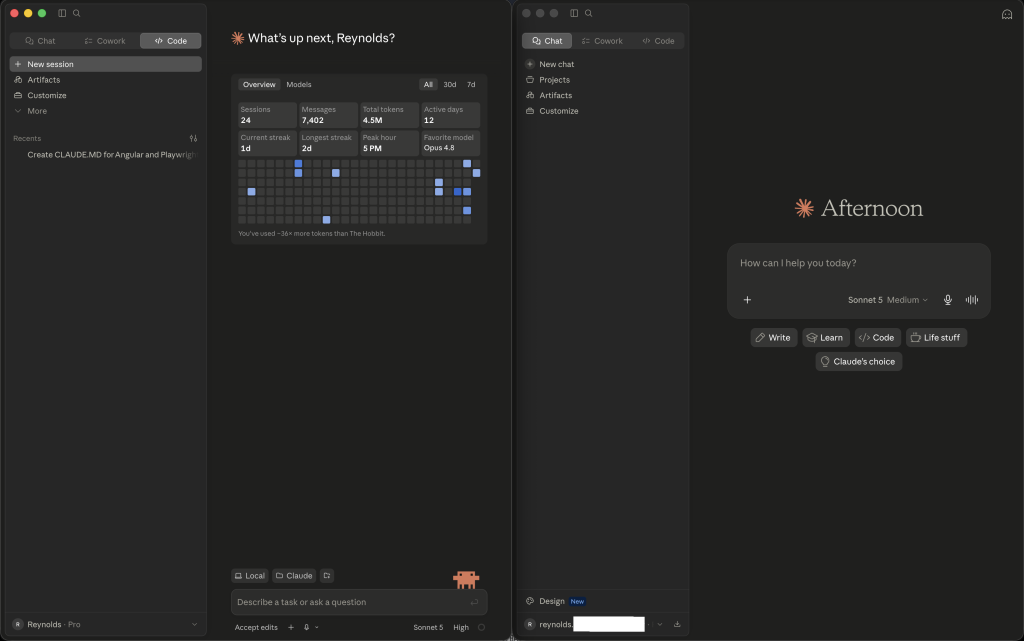Image resolution: width=1024 pixels, height=641 pixels.
Task: Click search icon in the right window
Action: click(588, 13)
